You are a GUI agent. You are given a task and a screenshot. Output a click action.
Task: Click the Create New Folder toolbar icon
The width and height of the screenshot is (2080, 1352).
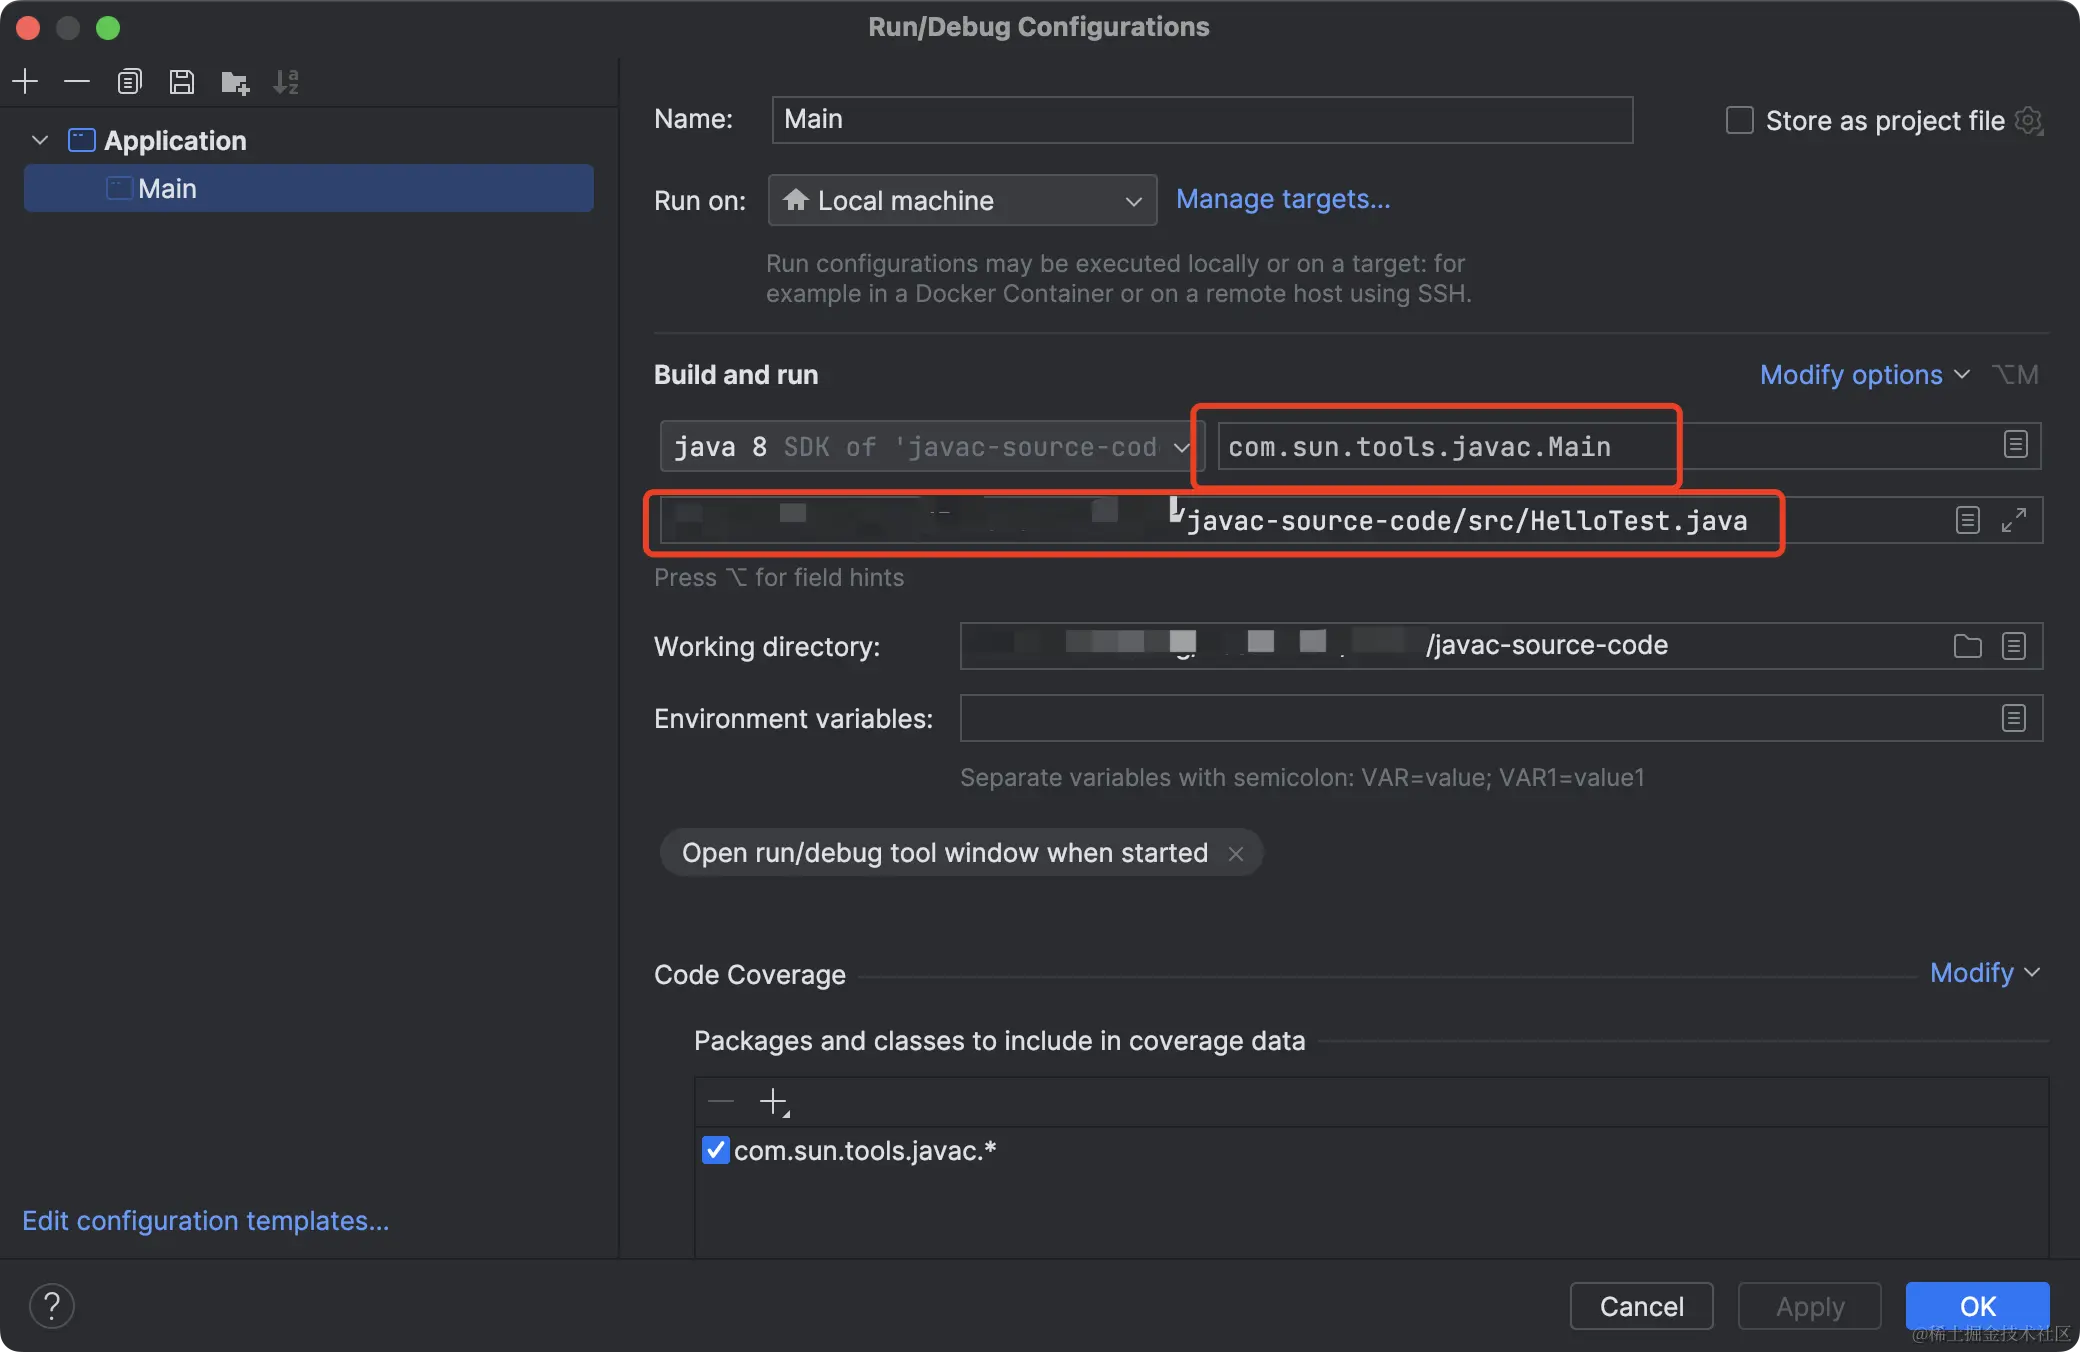pos(234,82)
